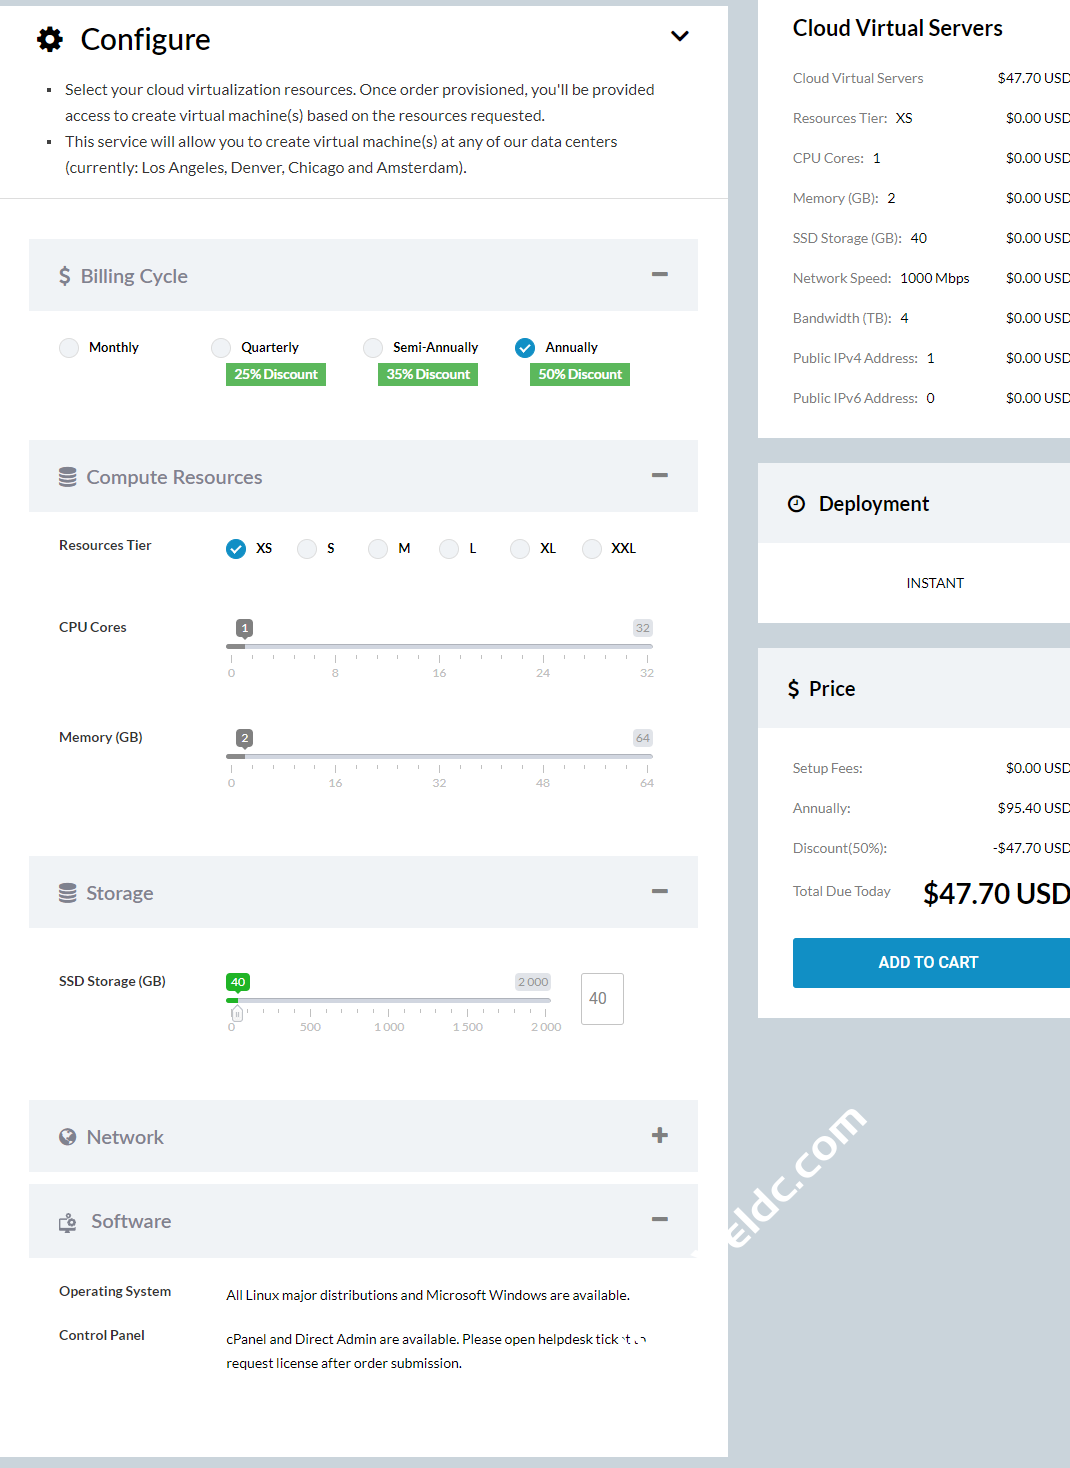Click the Software section icon
Screen dimensions: 1070x1468
tap(68, 1222)
